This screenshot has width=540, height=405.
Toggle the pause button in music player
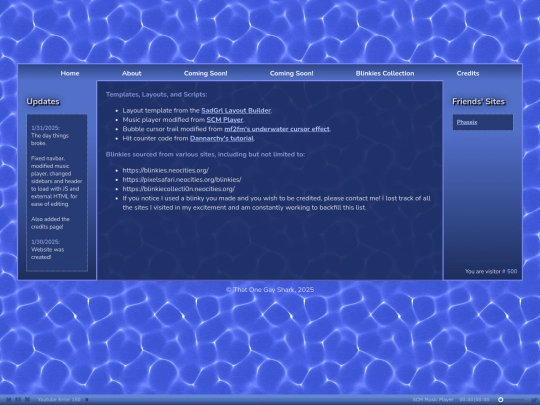coord(18,399)
